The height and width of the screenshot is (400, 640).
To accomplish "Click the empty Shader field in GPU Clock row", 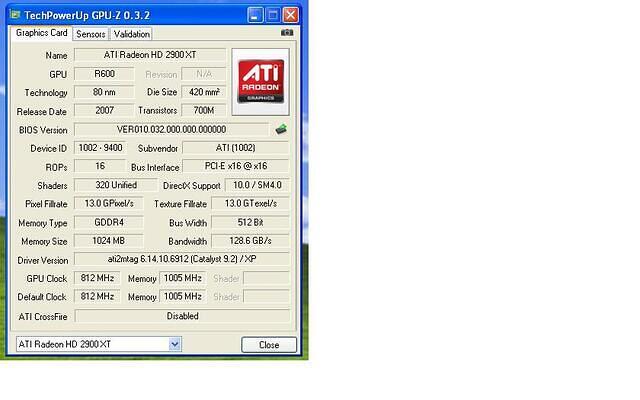I will [266, 278].
